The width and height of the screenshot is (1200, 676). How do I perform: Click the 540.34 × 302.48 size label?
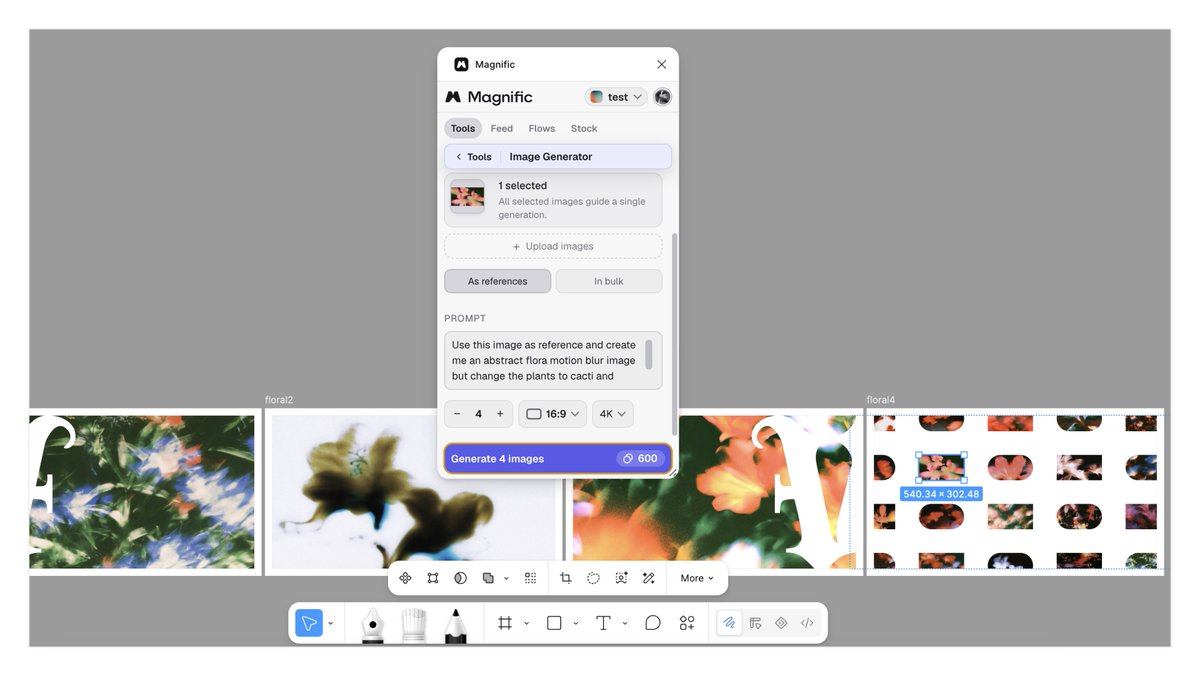tap(941, 494)
